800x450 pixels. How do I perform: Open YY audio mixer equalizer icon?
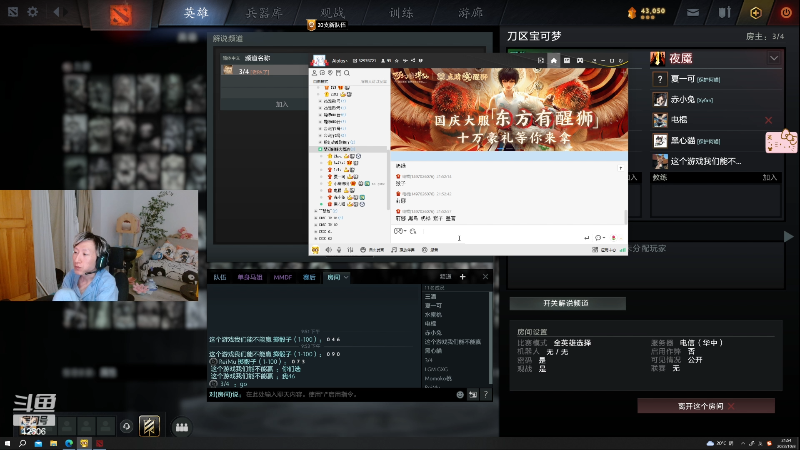pos(350,250)
